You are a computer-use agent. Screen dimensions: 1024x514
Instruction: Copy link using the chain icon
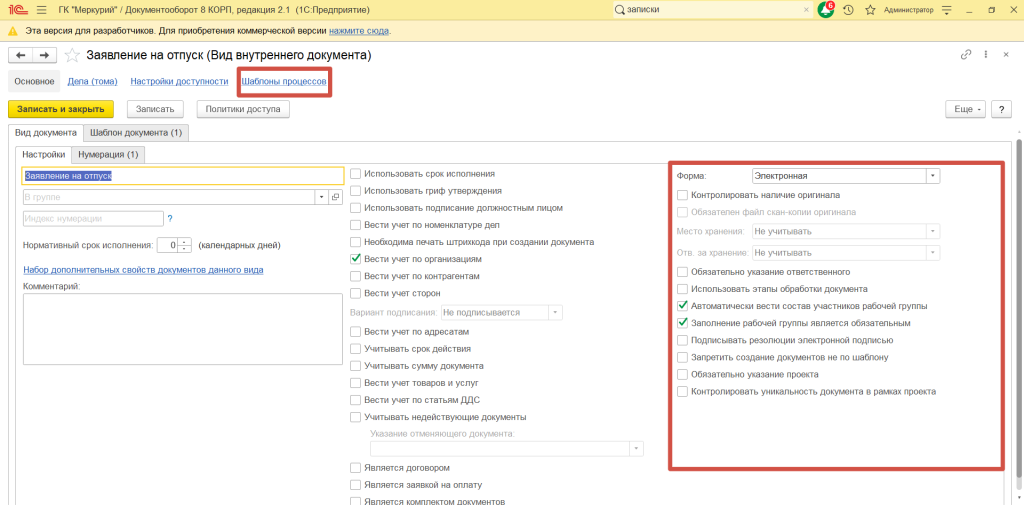click(x=966, y=55)
